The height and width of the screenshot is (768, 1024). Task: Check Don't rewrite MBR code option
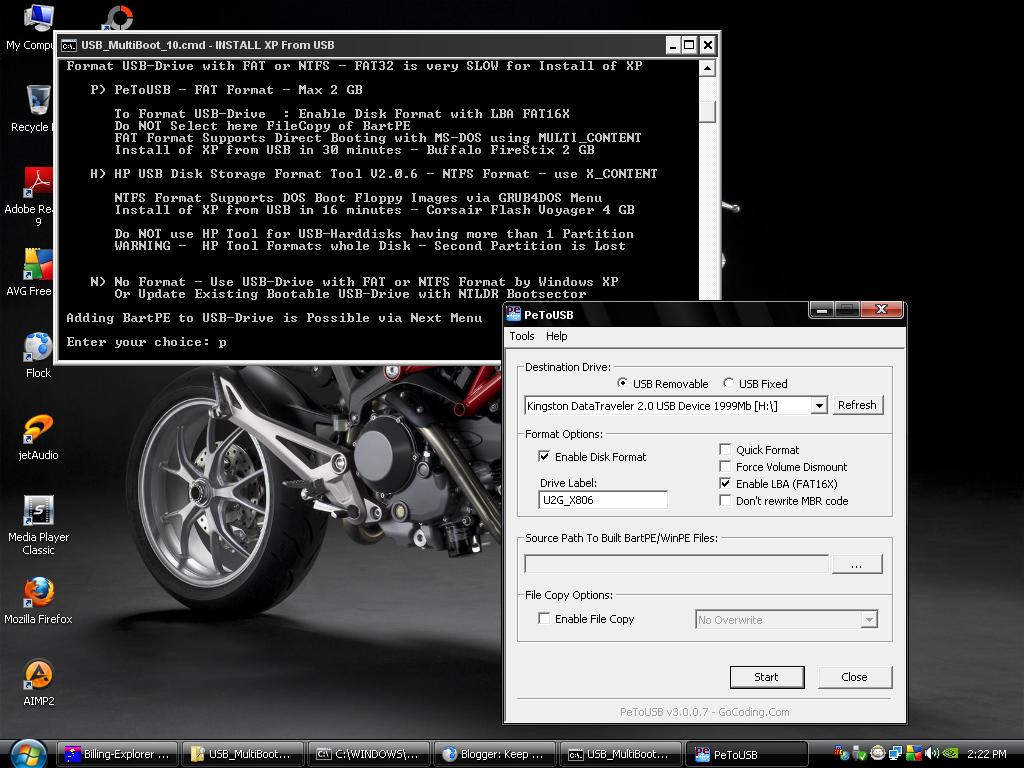(x=725, y=500)
